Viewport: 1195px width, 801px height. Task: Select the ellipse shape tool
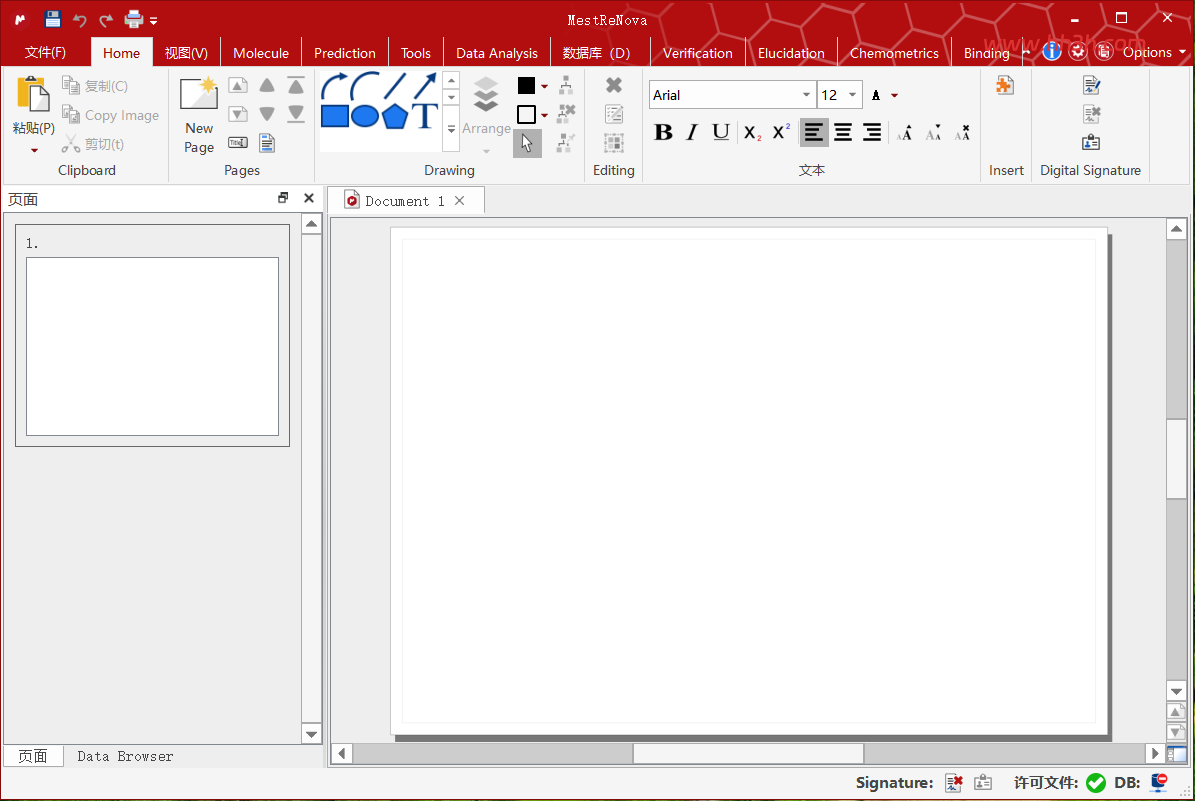(365, 116)
